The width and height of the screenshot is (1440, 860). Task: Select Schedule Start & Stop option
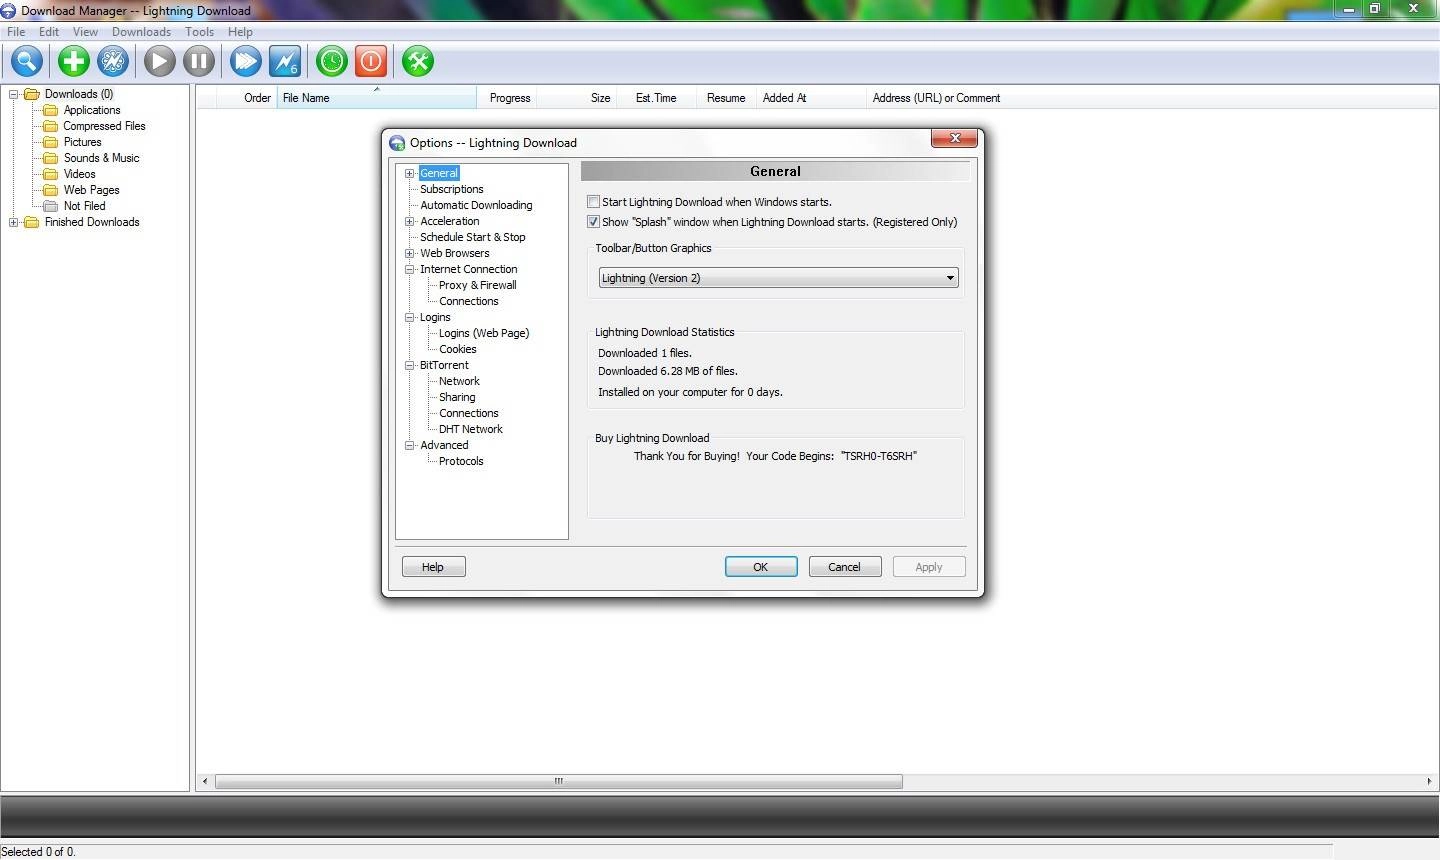pos(473,237)
